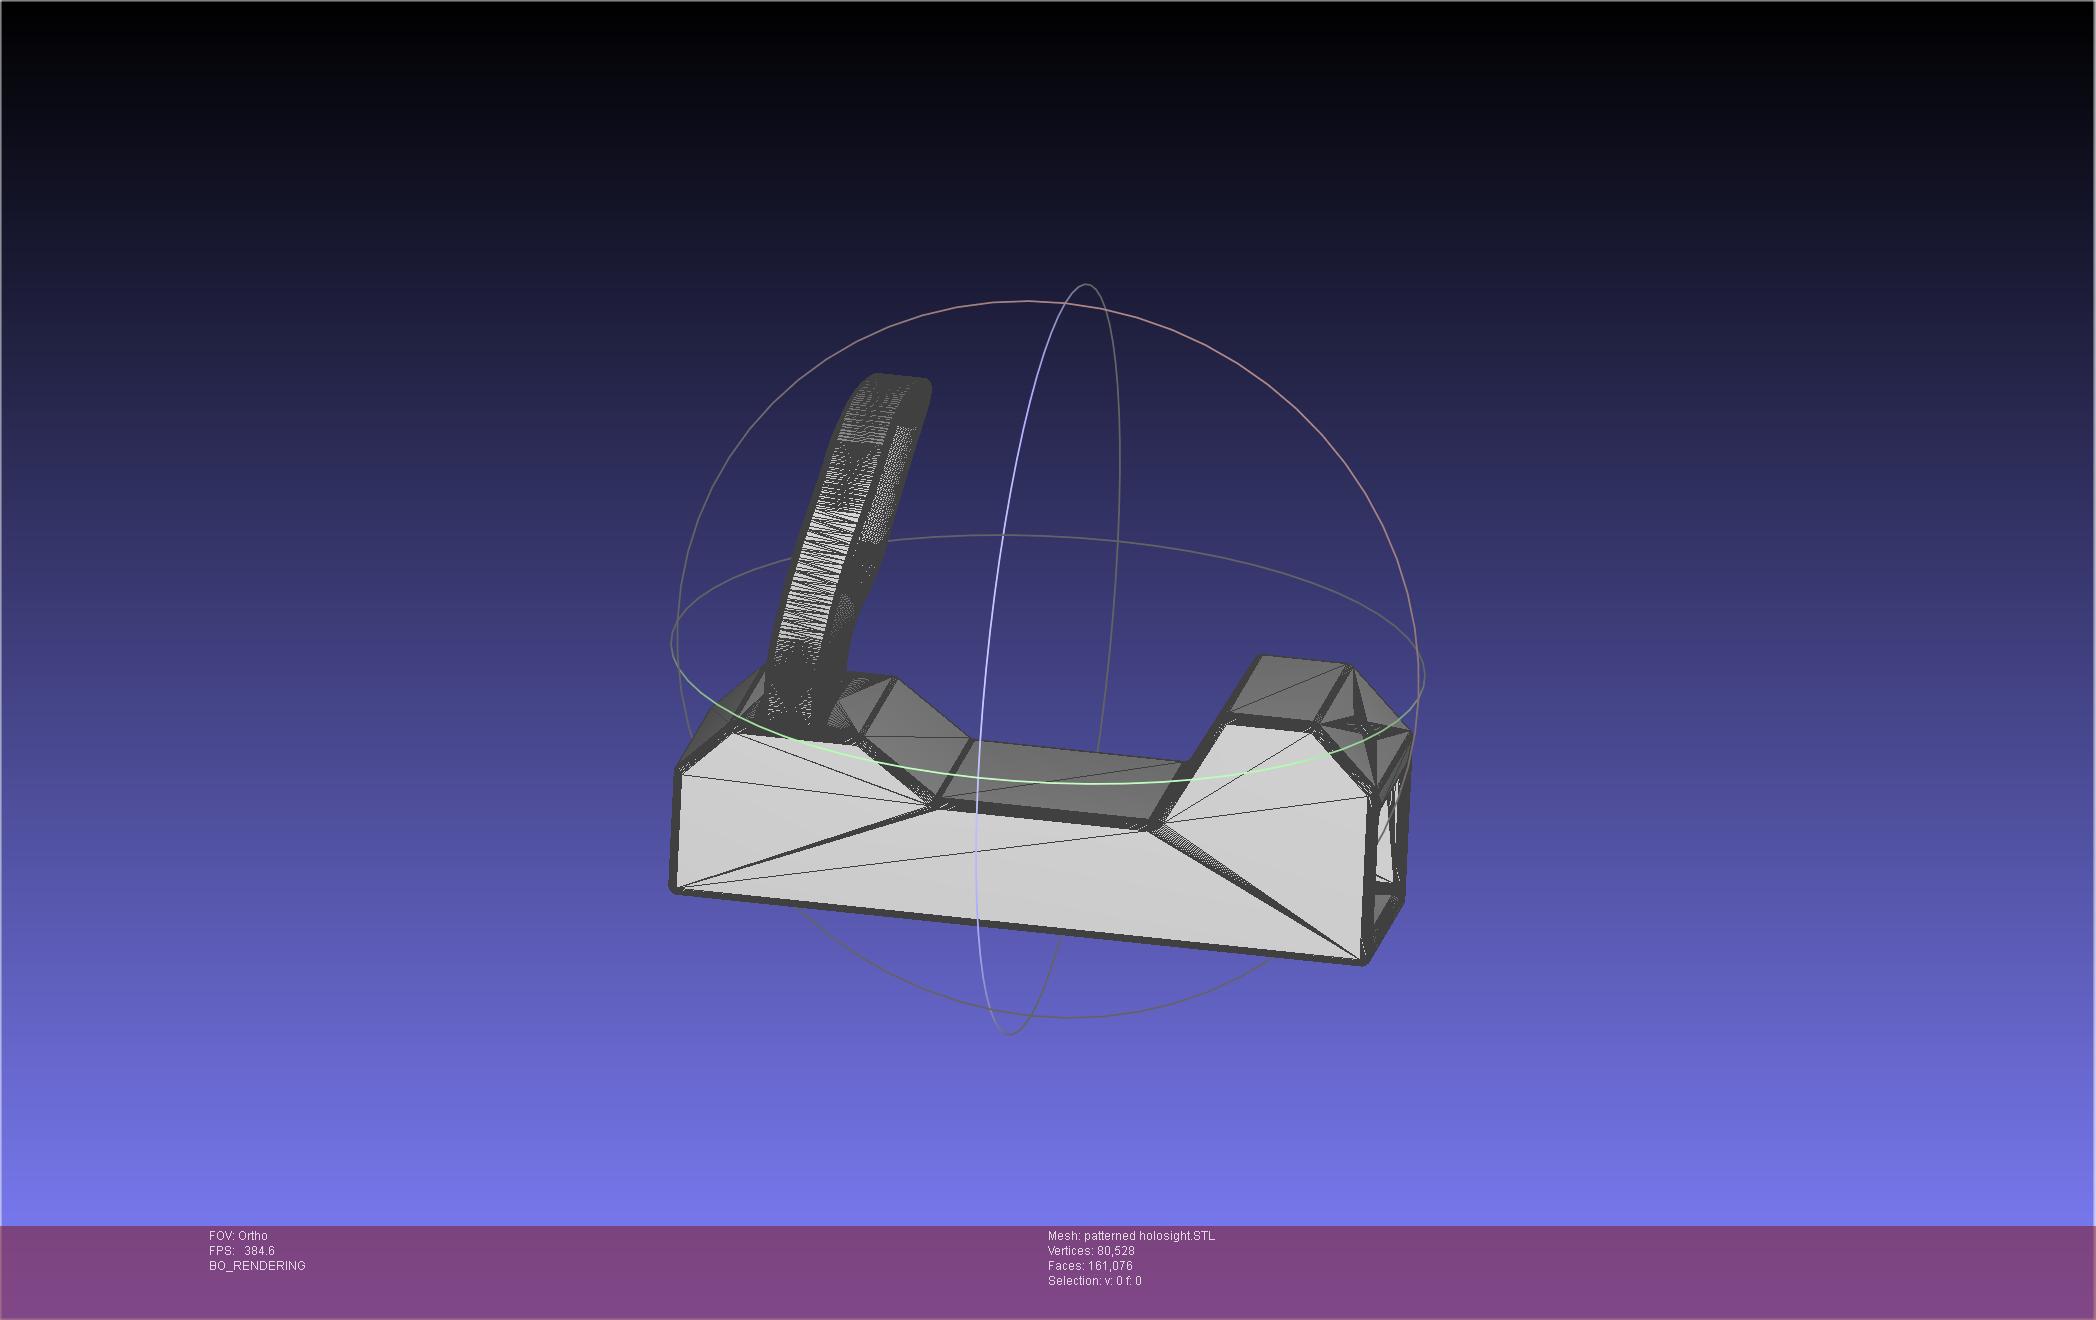Click empty dark background above the trackball
This screenshot has height=1320, width=2096.
(1050, 150)
